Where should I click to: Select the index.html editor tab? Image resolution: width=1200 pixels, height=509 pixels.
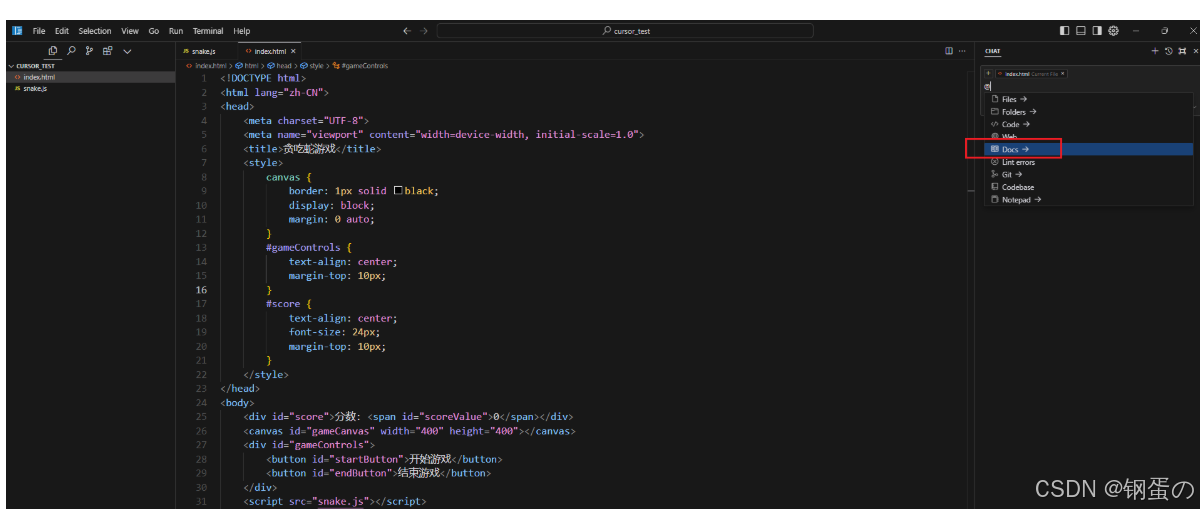(270, 51)
